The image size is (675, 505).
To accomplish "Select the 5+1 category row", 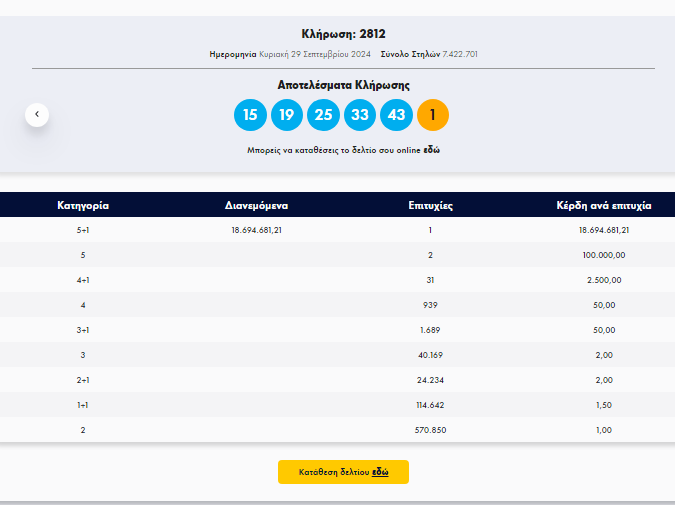I will click(338, 230).
